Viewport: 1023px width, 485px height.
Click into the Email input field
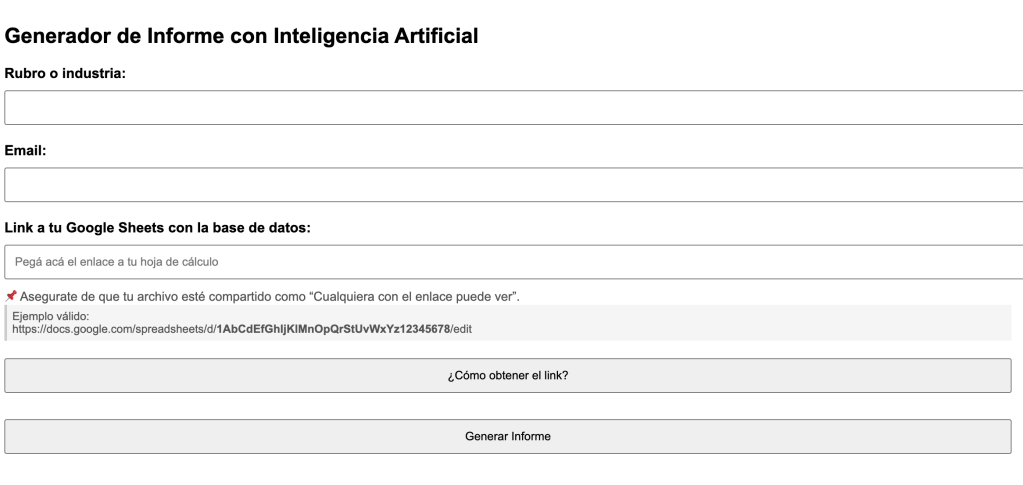512,185
